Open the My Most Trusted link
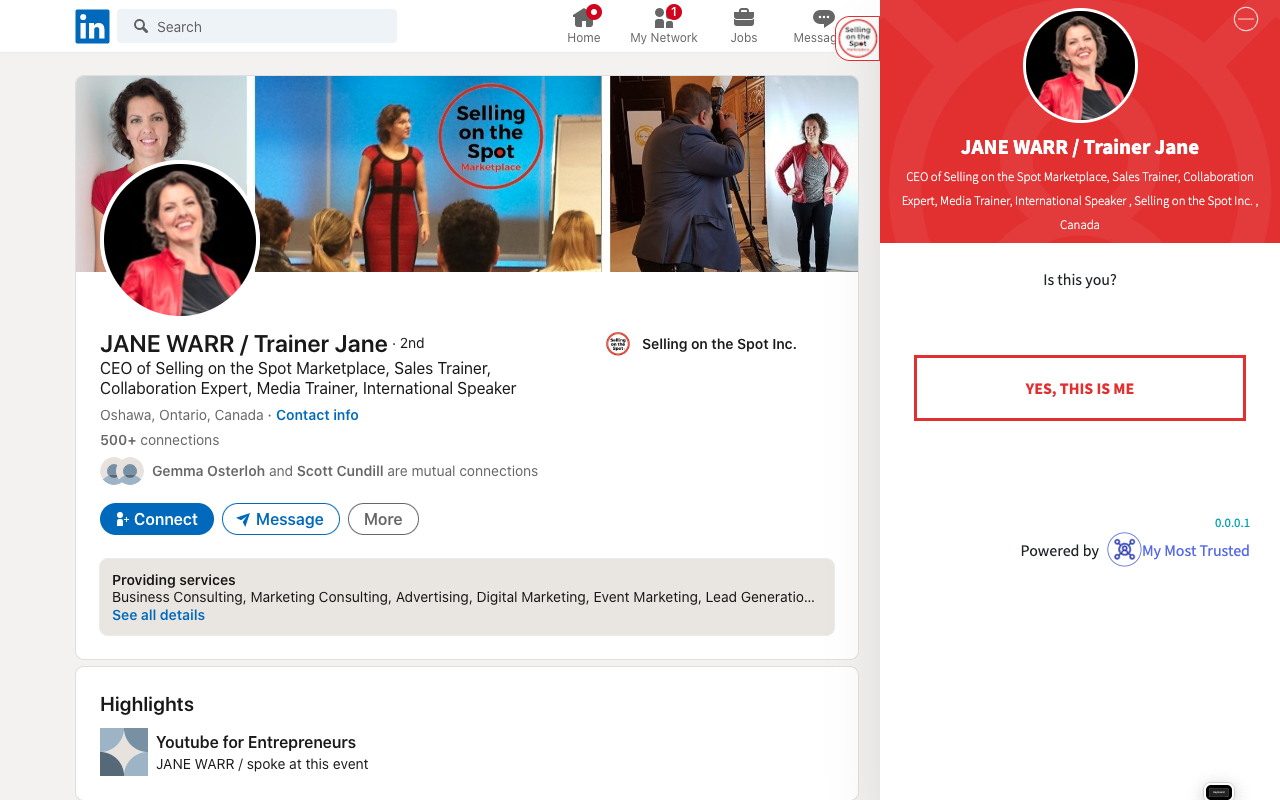Image resolution: width=1280 pixels, height=800 pixels. click(1196, 550)
